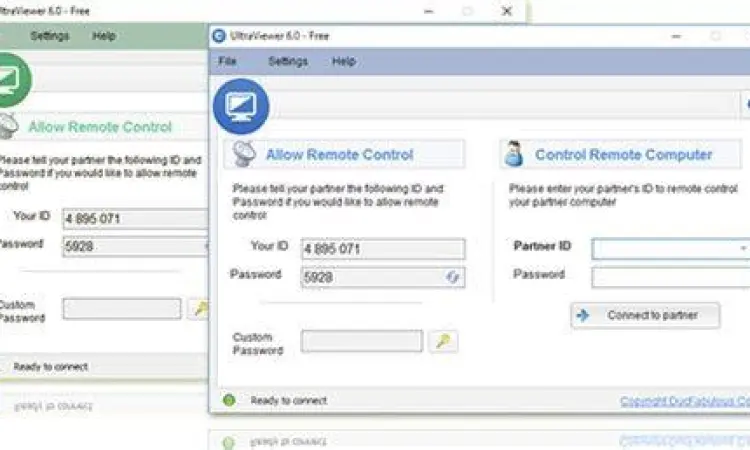
Task: Click the key icon beside Custom Password in front window
Action: click(442, 342)
